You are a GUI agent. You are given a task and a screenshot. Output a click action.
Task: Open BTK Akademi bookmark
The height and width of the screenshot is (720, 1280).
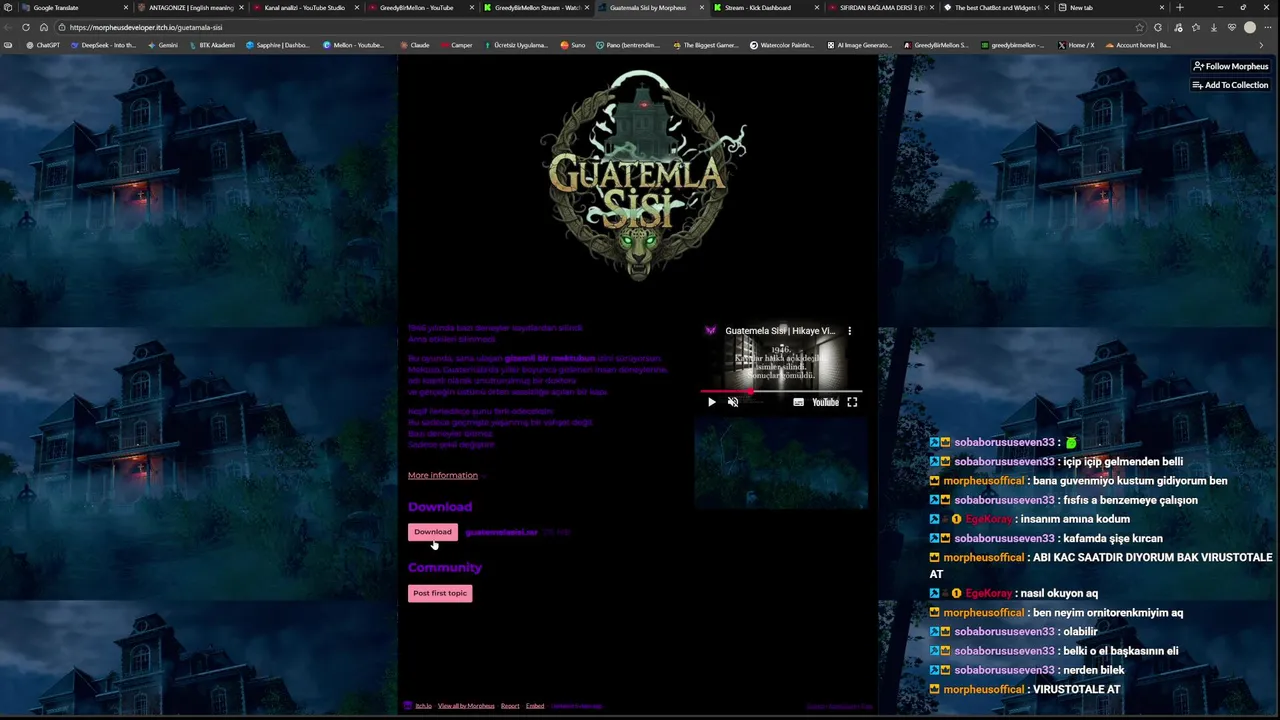211,45
